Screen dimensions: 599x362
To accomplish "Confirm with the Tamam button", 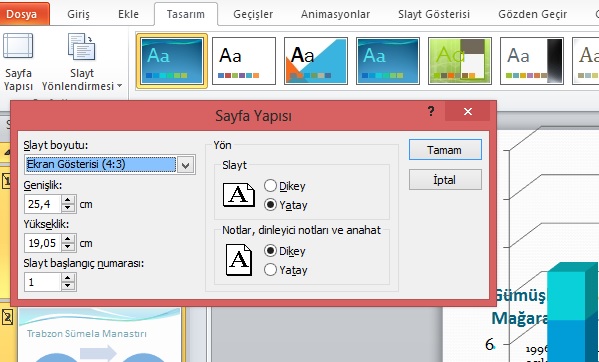I will point(445,150).
